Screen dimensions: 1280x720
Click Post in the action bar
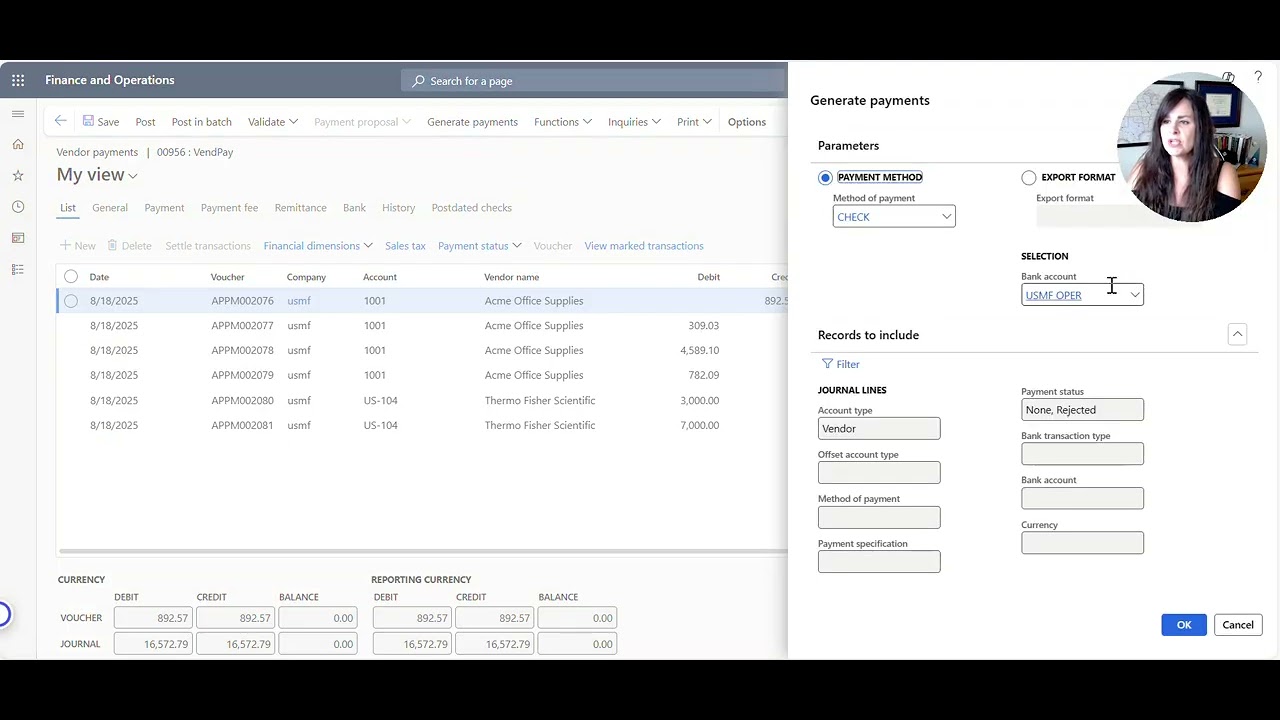(145, 122)
